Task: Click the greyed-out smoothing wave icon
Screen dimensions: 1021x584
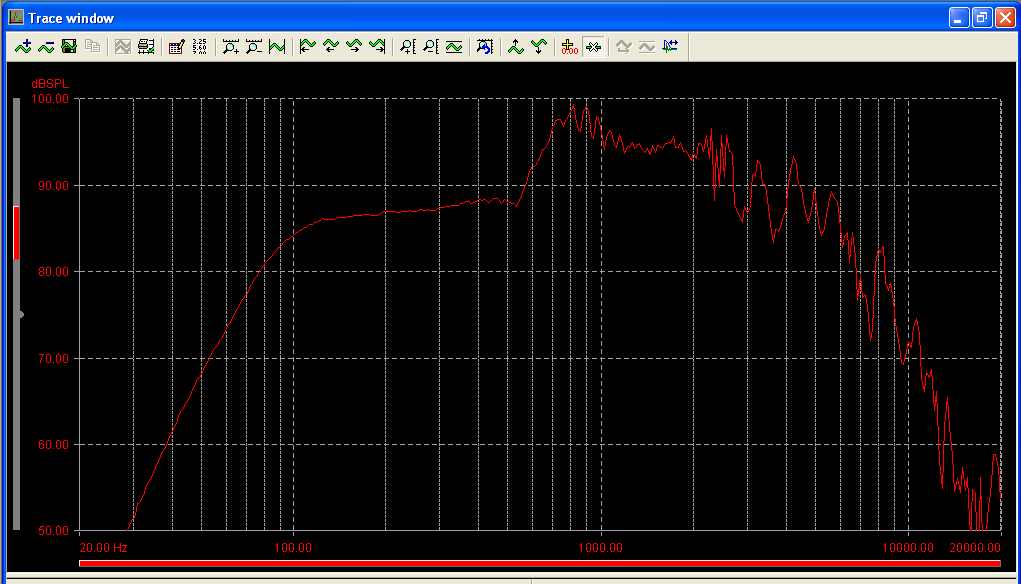Action: (647, 47)
